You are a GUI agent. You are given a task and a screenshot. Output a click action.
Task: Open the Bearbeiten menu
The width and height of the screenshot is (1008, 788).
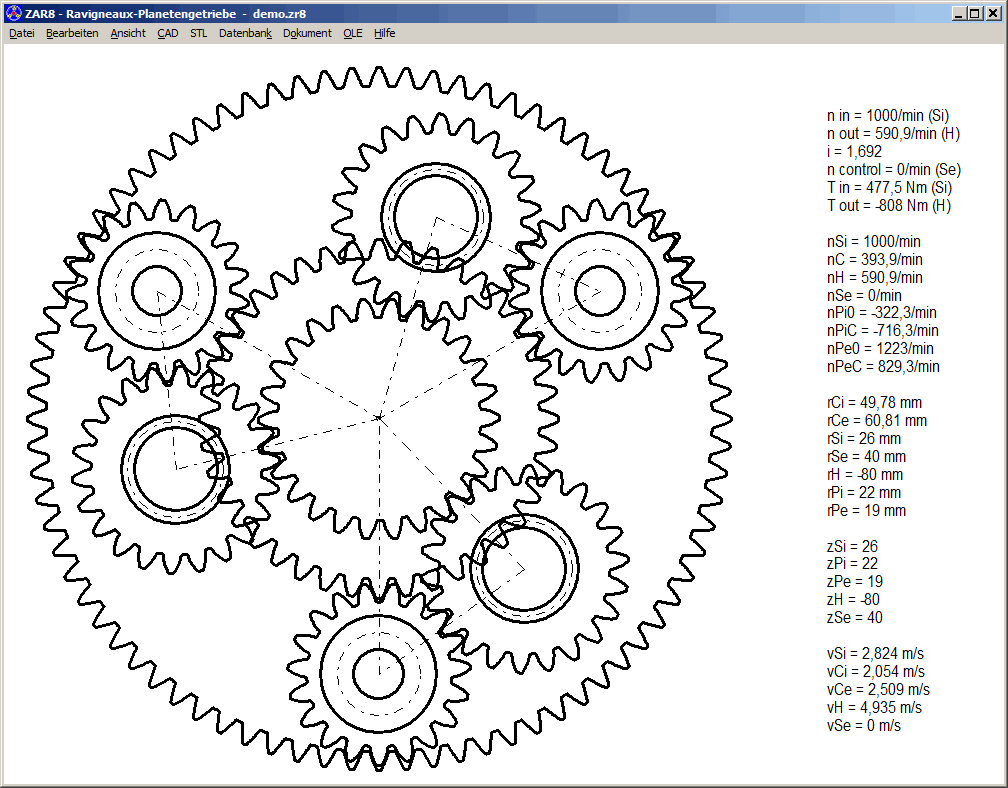coord(72,33)
